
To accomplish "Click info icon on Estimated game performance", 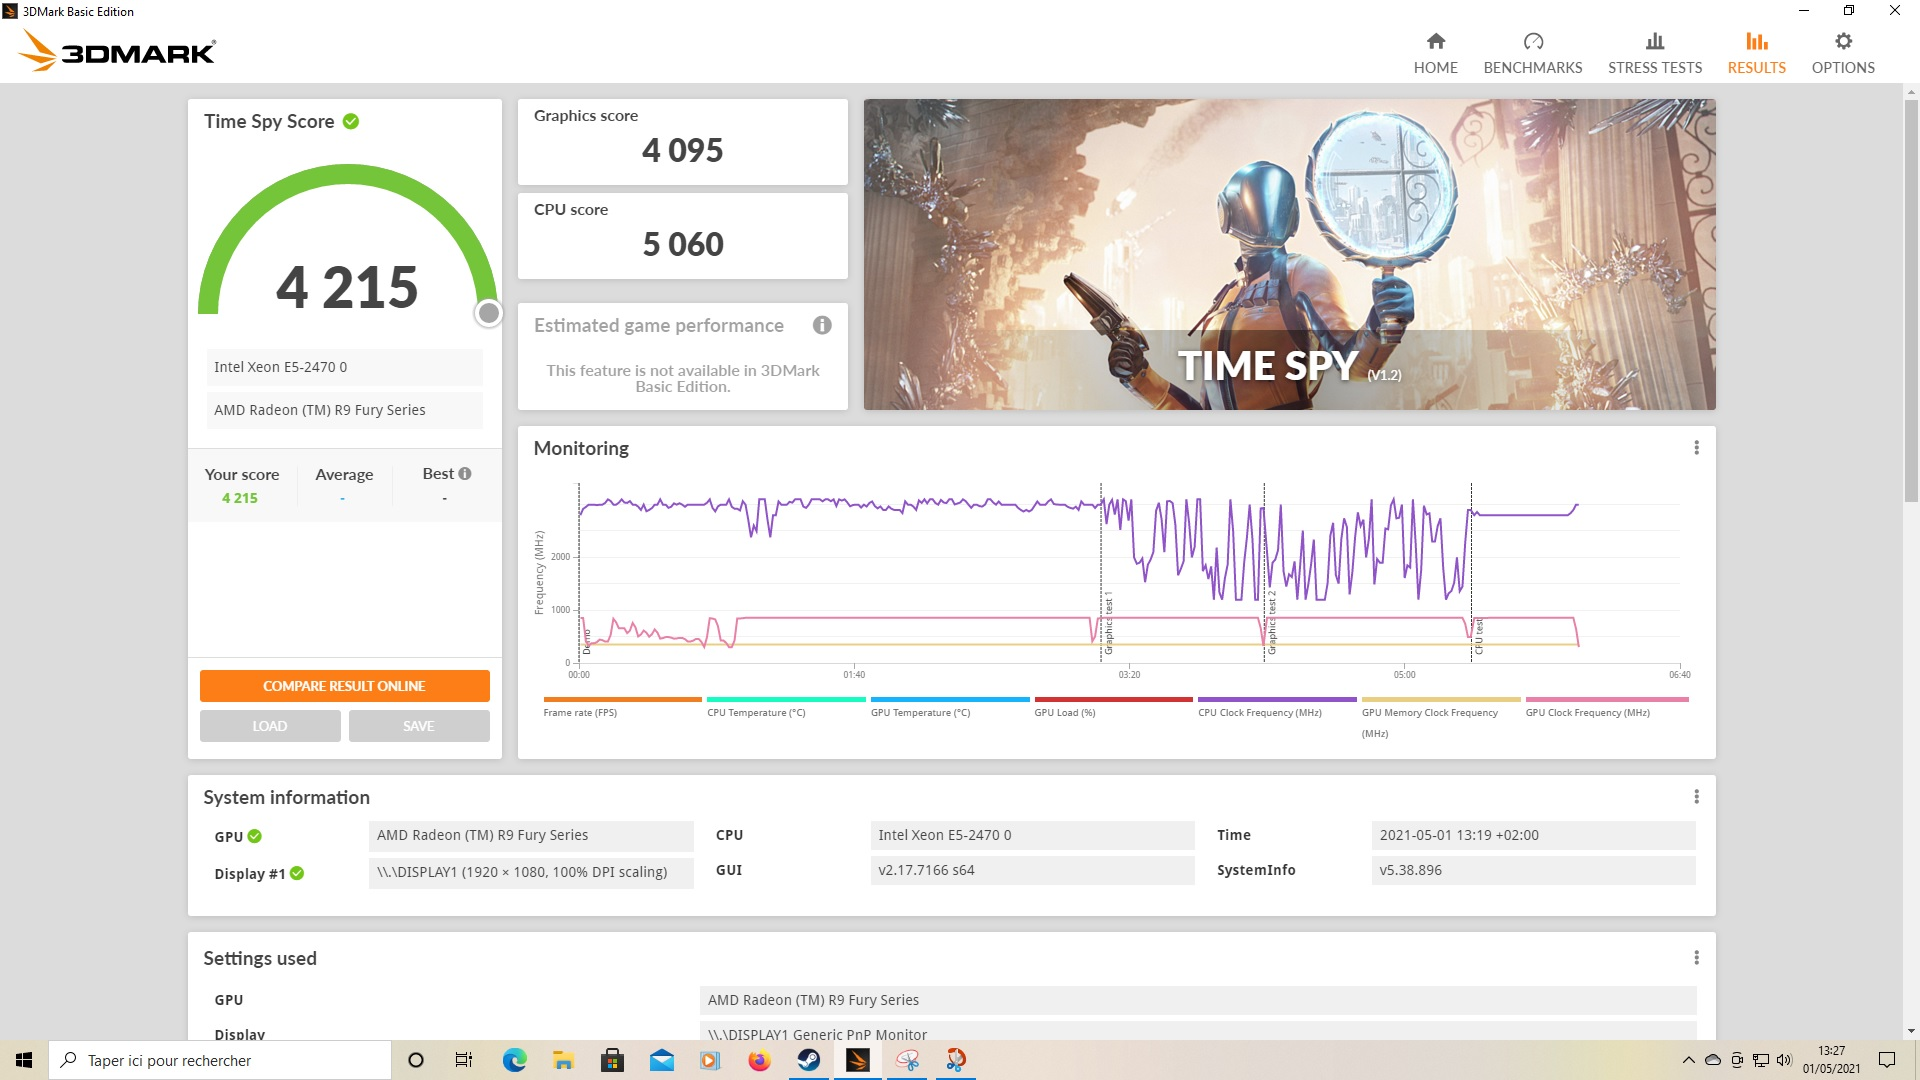I will tap(822, 325).
